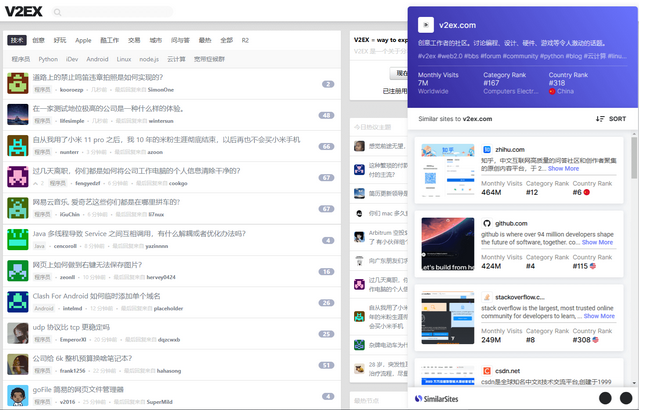Click the 51 reply count badge
The height and width of the screenshot is (419, 645).
pyautogui.click(x=326, y=366)
